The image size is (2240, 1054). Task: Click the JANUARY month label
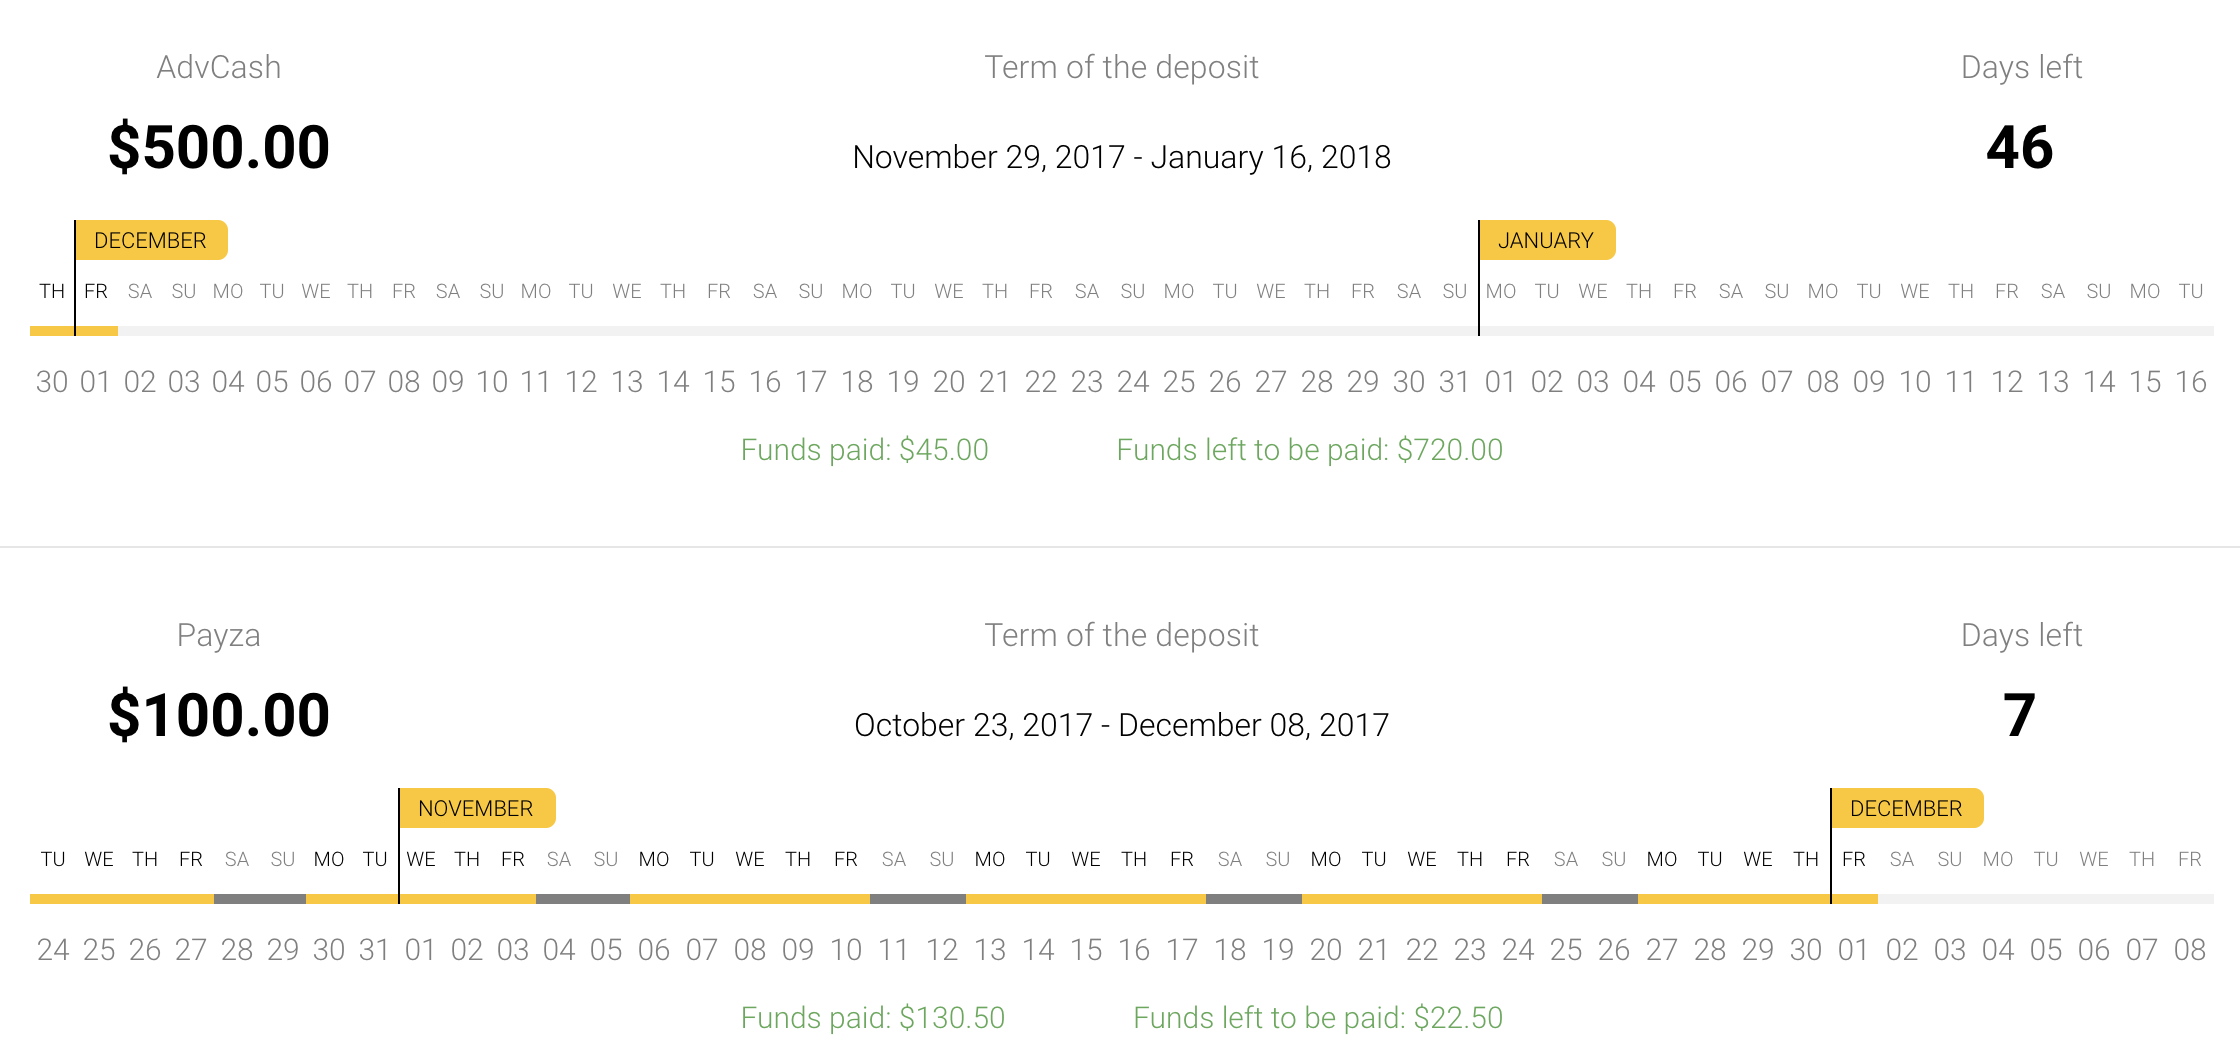[1546, 240]
